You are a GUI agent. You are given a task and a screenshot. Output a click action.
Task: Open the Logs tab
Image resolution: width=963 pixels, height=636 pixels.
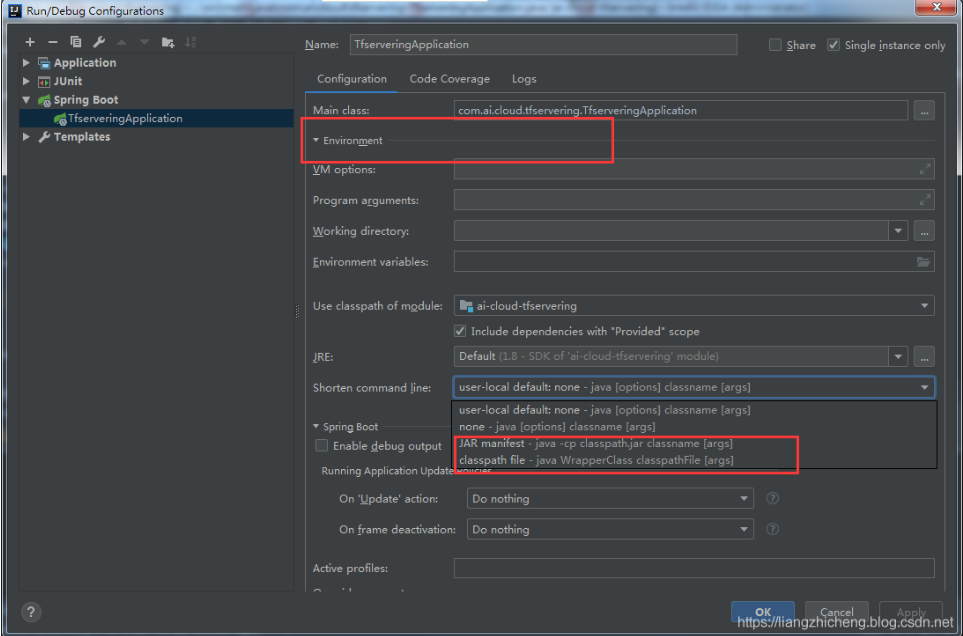[524, 79]
